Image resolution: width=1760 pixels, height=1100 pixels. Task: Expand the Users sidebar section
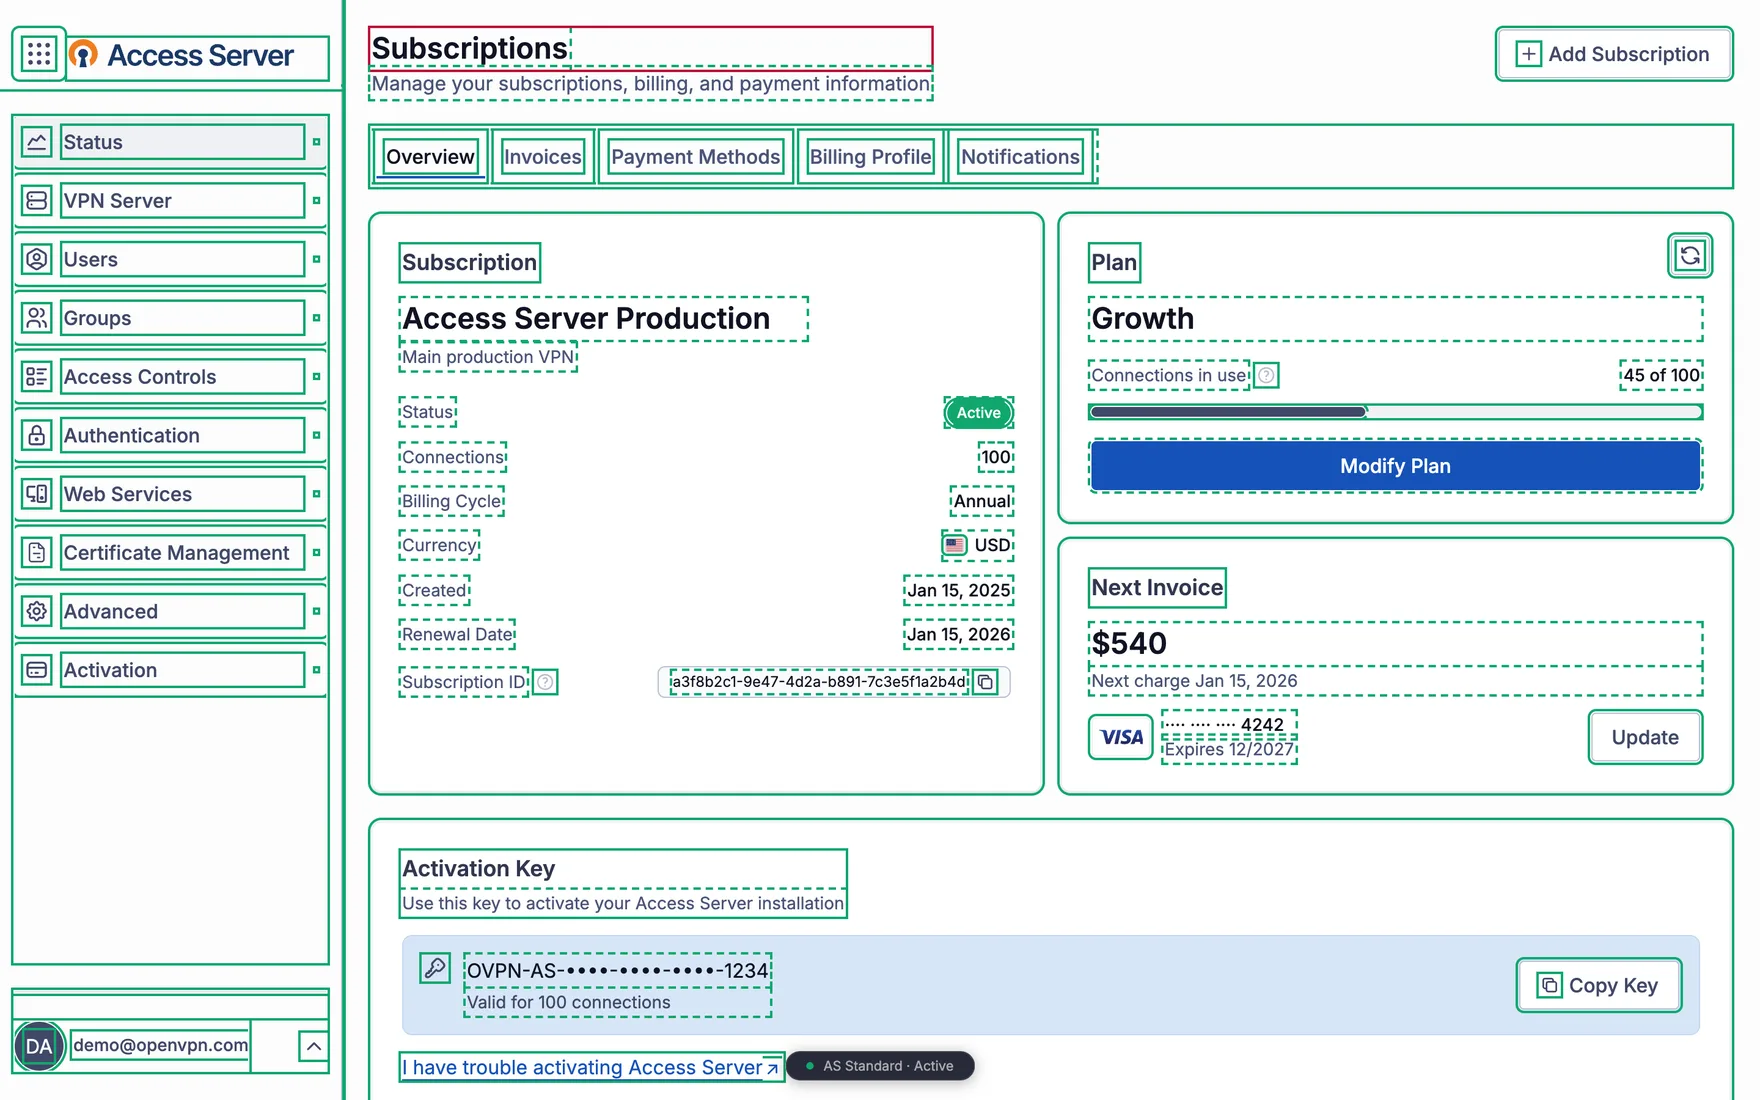pos(316,259)
